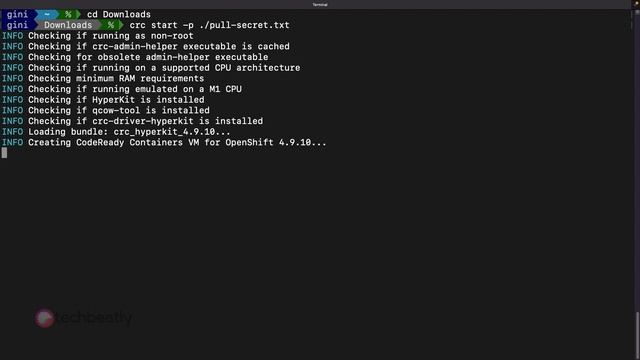Click the 'Loading bundle: crc_hyperkit_4.9.10...' line
Viewport: 640px width, 360px height.
coord(129,132)
